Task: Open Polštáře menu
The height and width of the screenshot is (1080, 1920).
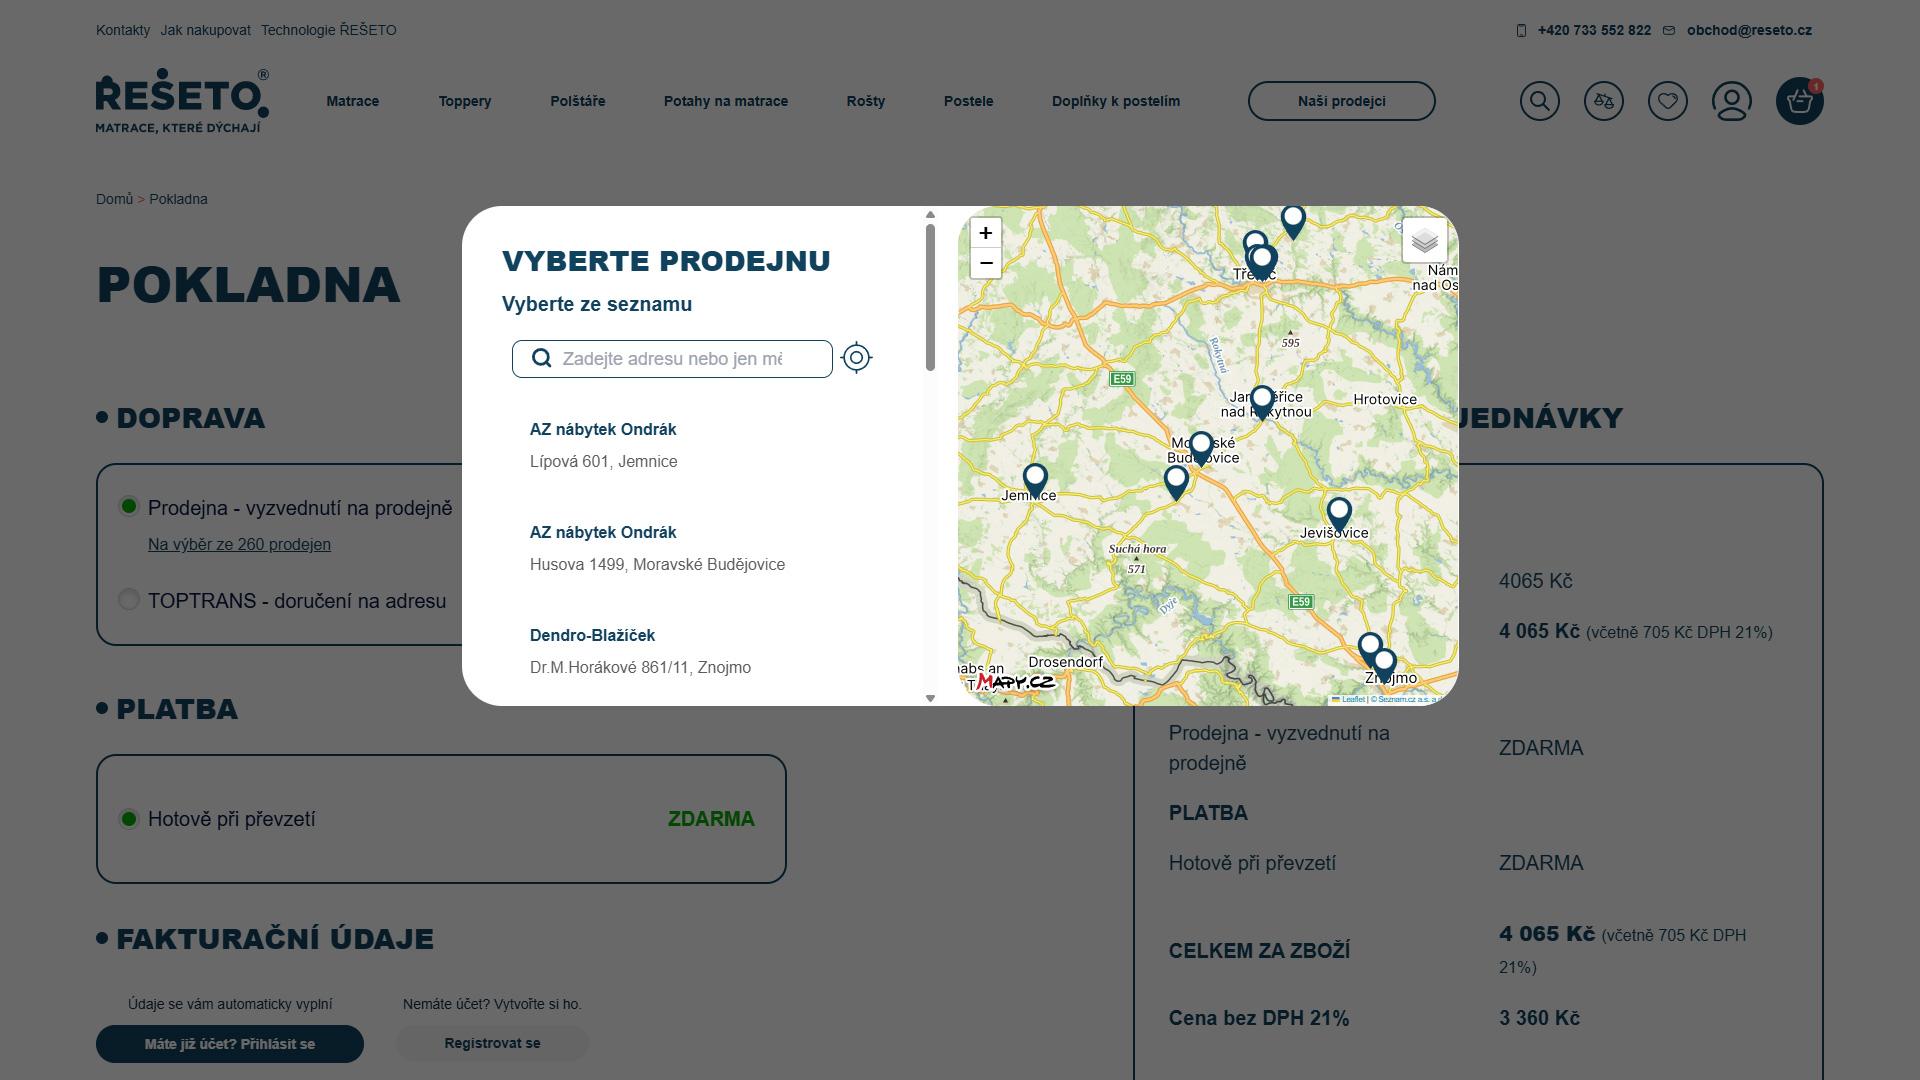Action: click(x=578, y=101)
